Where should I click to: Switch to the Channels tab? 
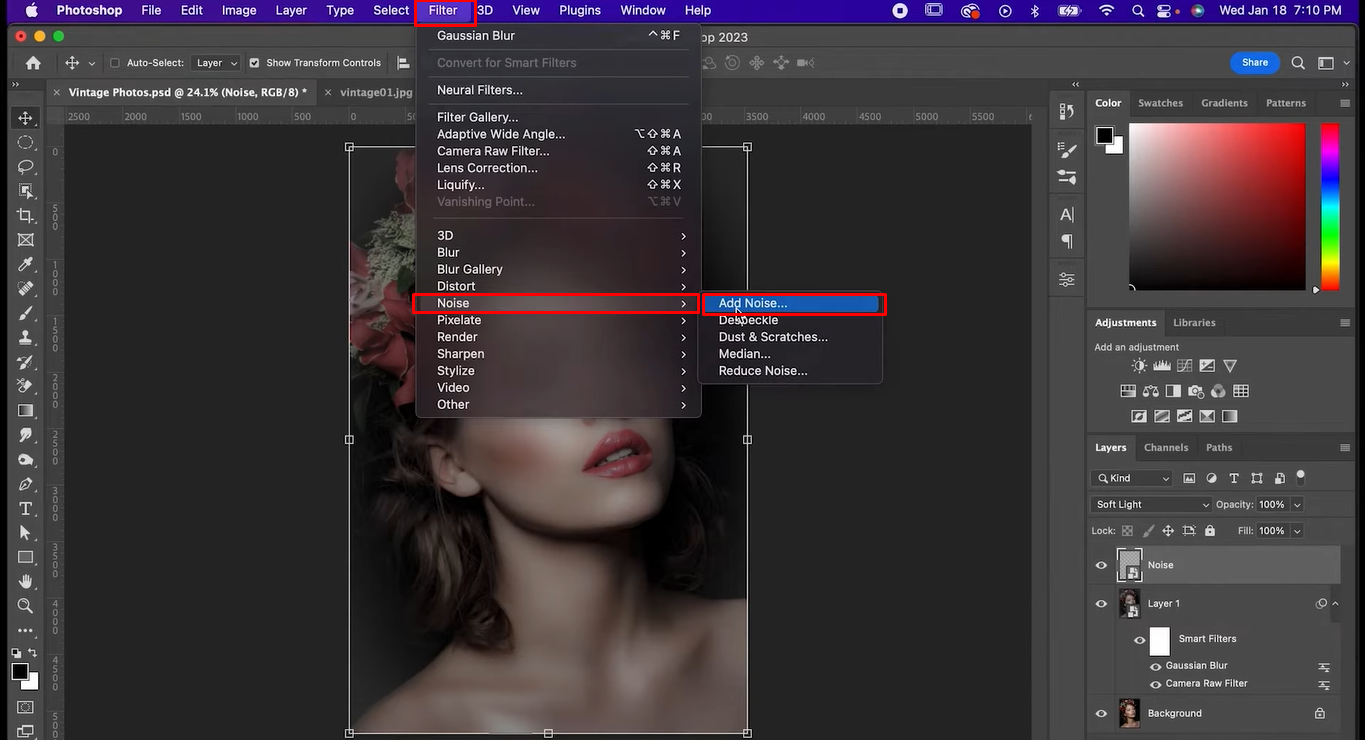point(1166,447)
